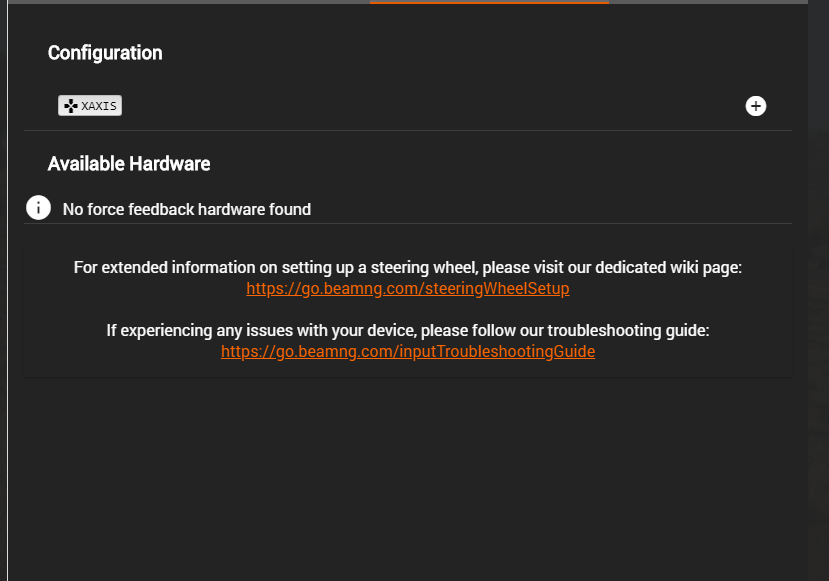Select the XAXIS binding chip
Image resolution: width=829 pixels, height=581 pixels.
(90, 106)
